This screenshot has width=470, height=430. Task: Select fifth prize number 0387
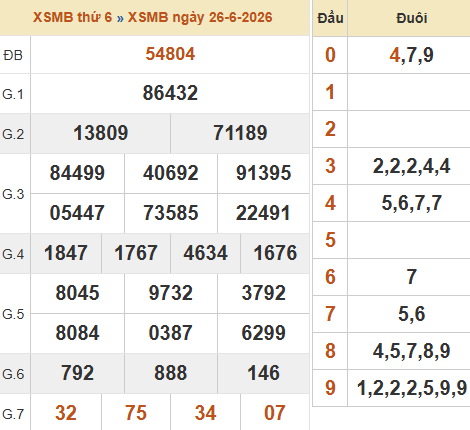click(x=171, y=333)
